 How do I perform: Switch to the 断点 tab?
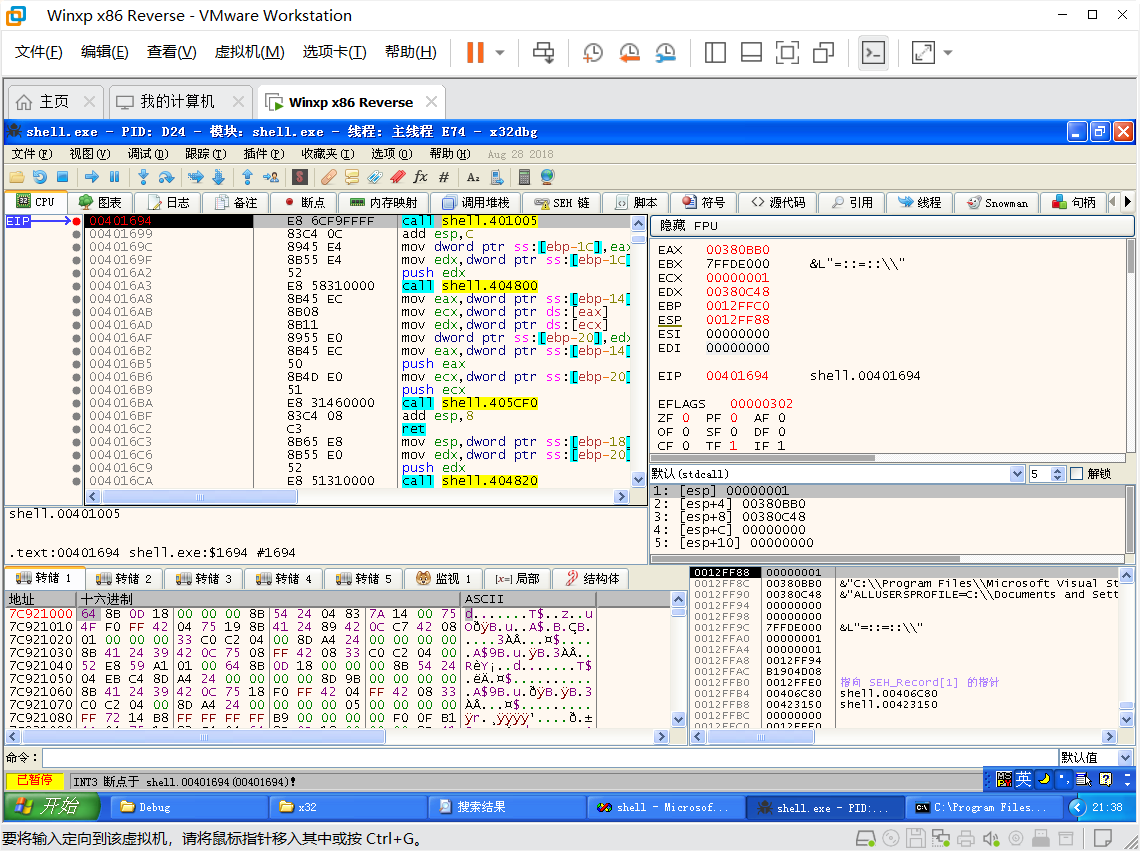[305, 202]
